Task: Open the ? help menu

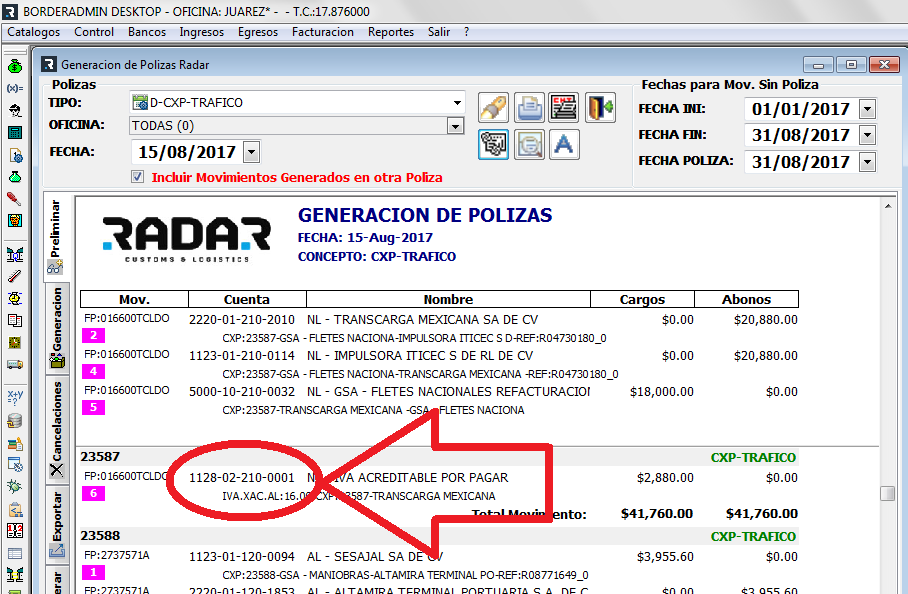Action: 466,32
